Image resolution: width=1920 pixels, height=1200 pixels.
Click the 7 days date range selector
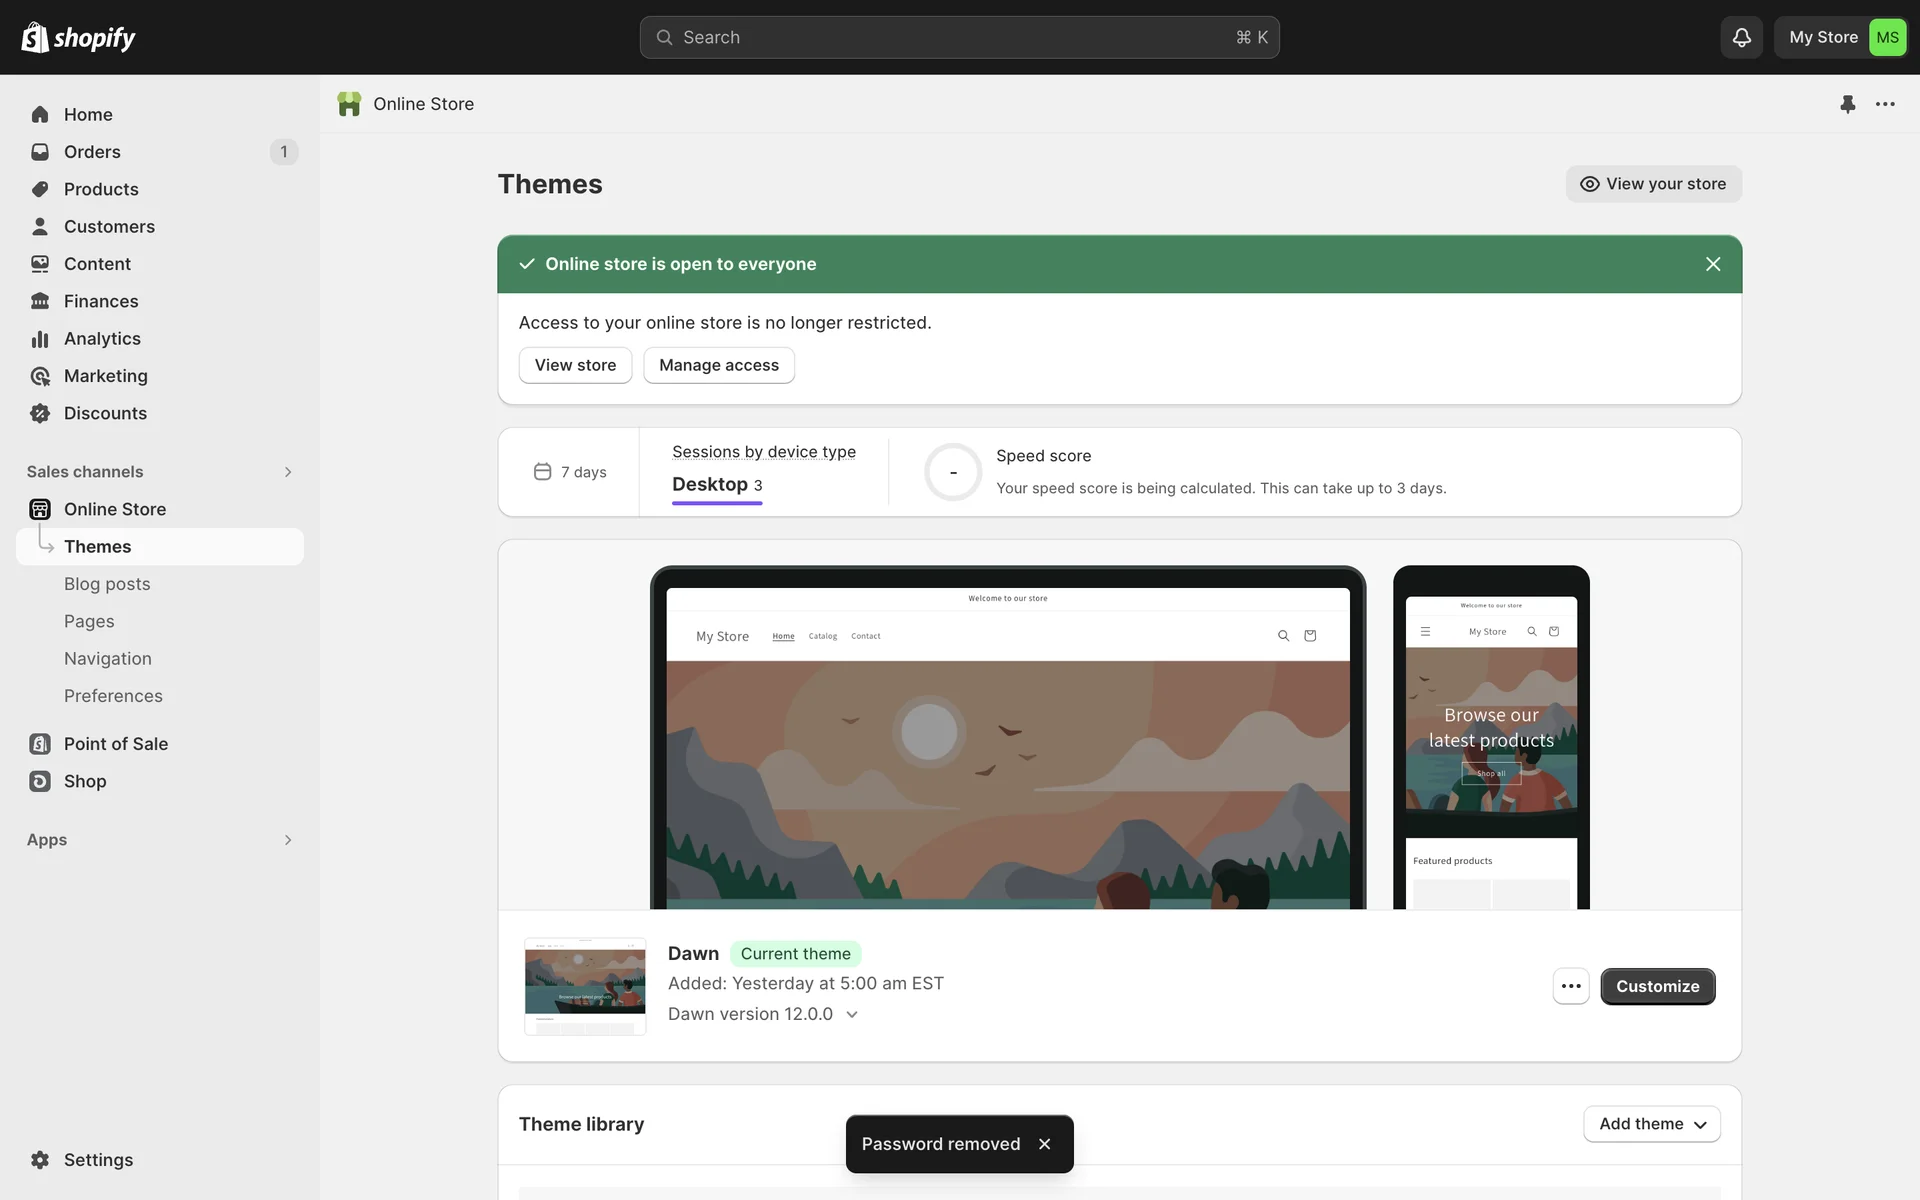click(x=570, y=472)
